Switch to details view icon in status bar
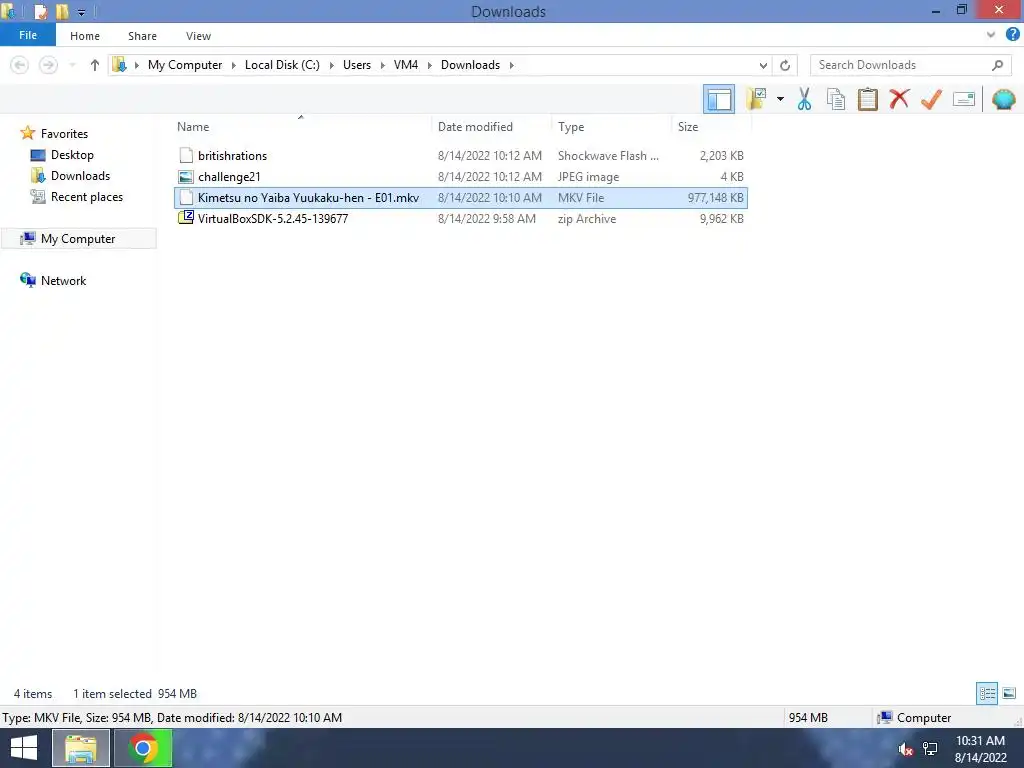The width and height of the screenshot is (1024, 768). point(987,693)
